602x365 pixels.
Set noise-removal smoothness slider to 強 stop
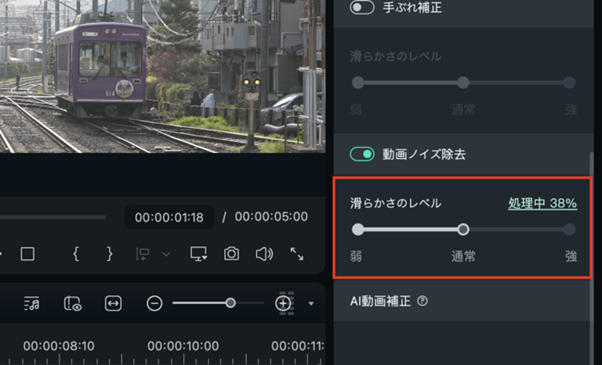[x=569, y=230]
